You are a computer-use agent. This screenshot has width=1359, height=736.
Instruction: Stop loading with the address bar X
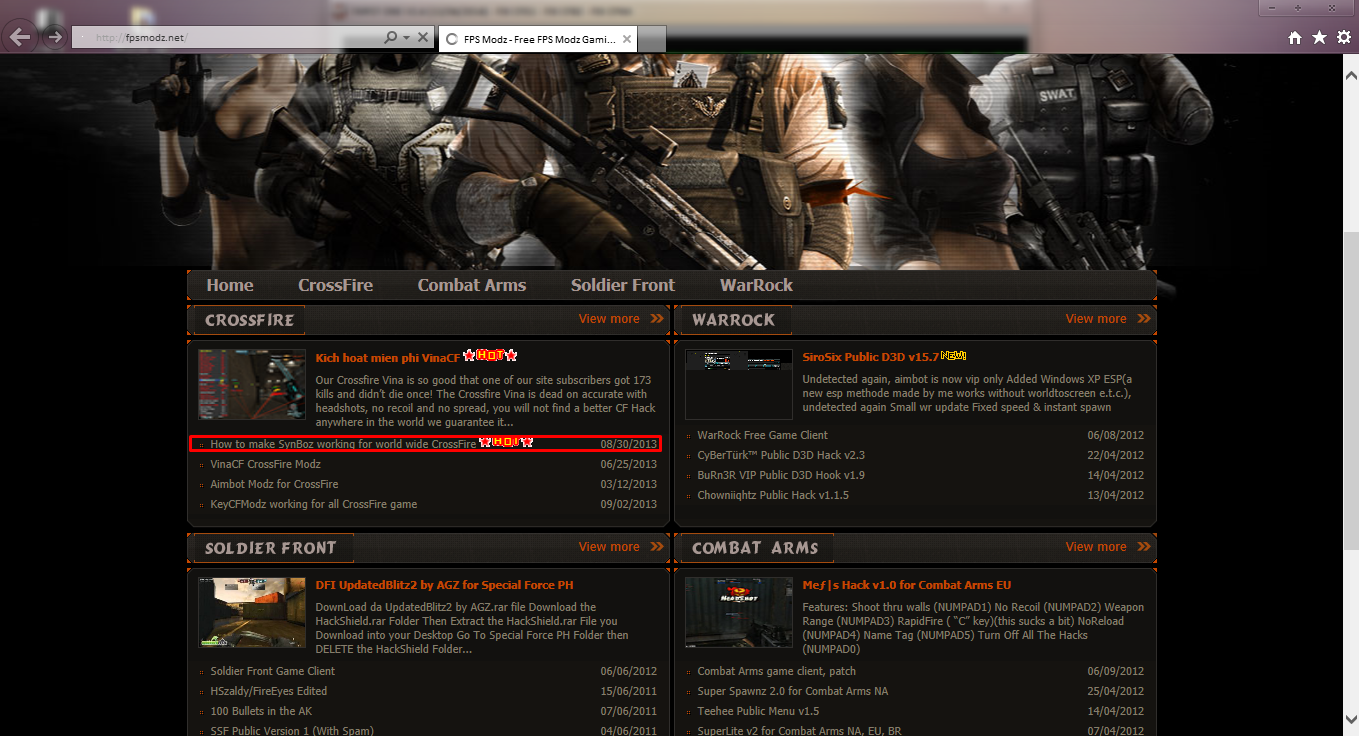(x=423, y=38)
